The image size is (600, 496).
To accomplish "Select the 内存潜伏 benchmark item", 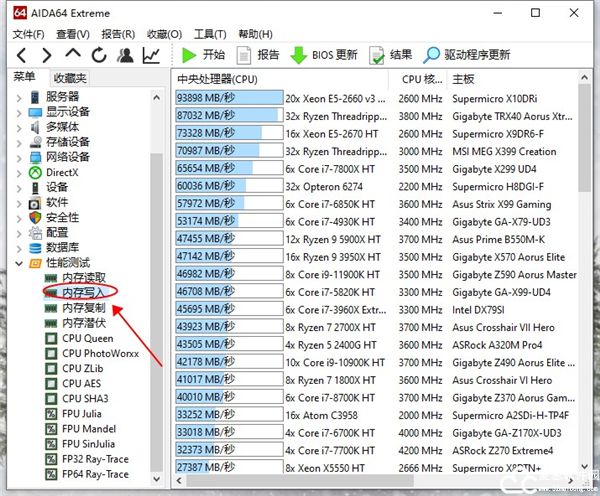I will coord(84,323).
